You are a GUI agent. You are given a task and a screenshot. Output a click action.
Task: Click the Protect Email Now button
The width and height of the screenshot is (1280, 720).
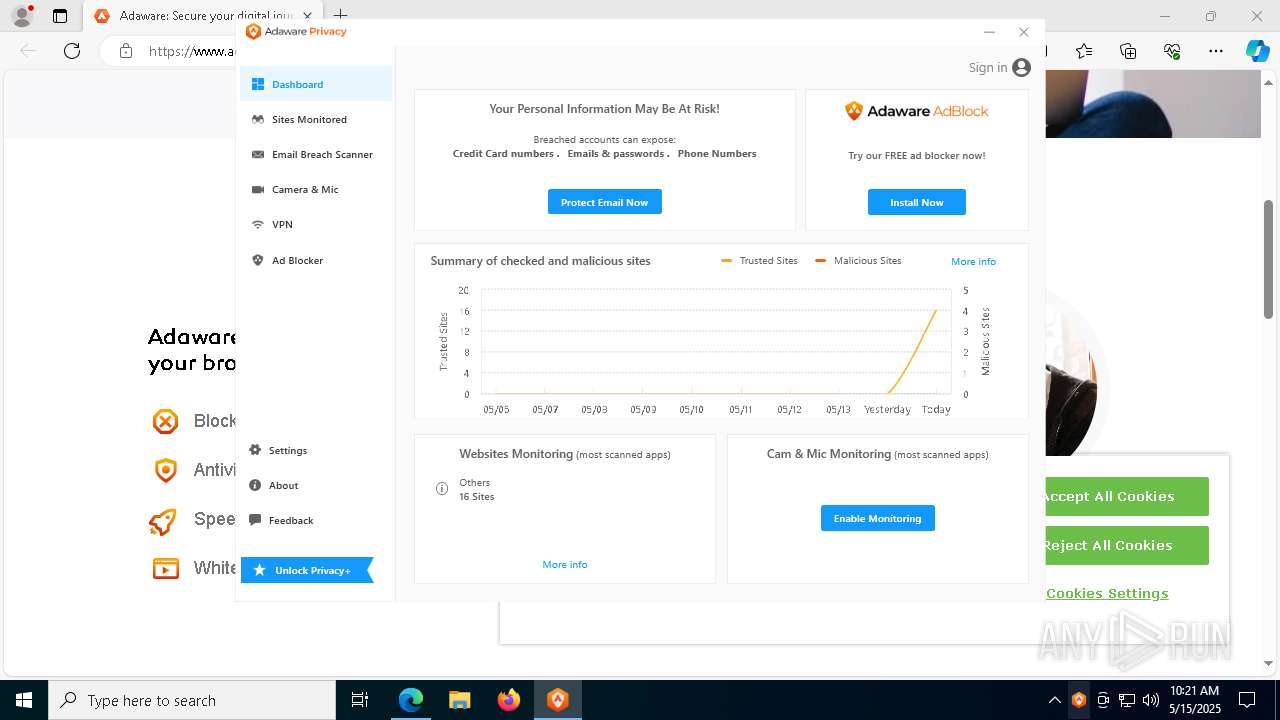click(x=604, y=202)
